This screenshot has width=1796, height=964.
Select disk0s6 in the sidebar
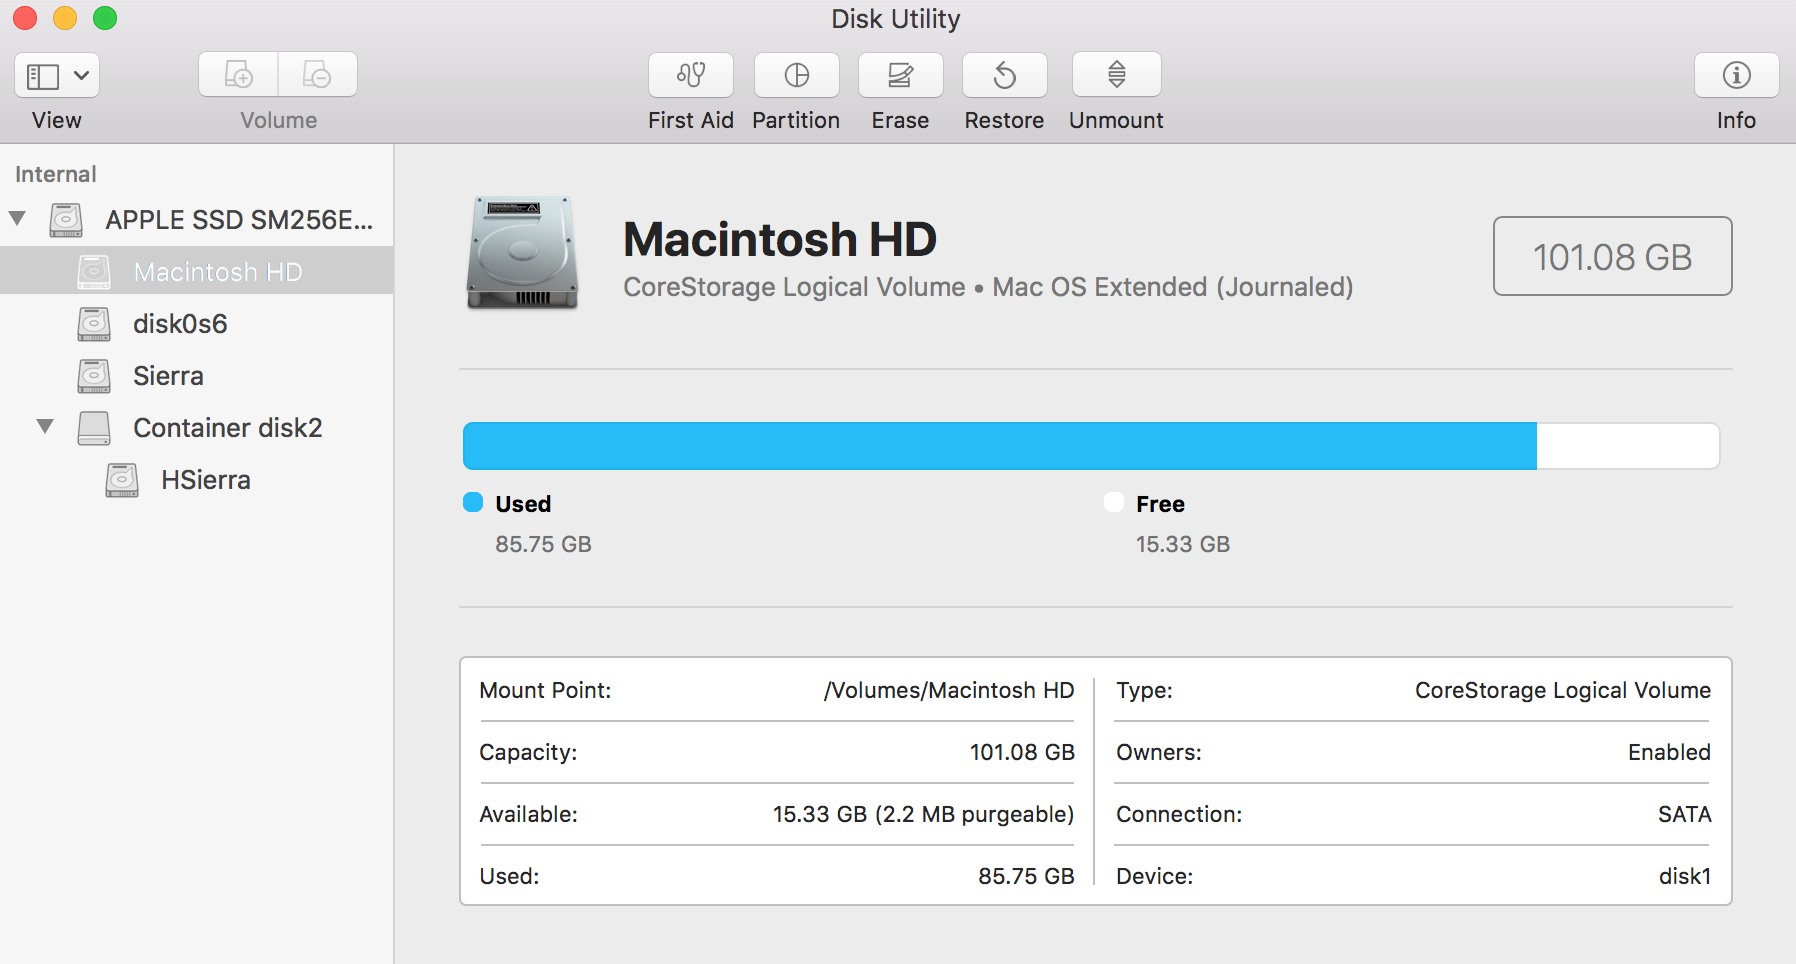[180, 323]
